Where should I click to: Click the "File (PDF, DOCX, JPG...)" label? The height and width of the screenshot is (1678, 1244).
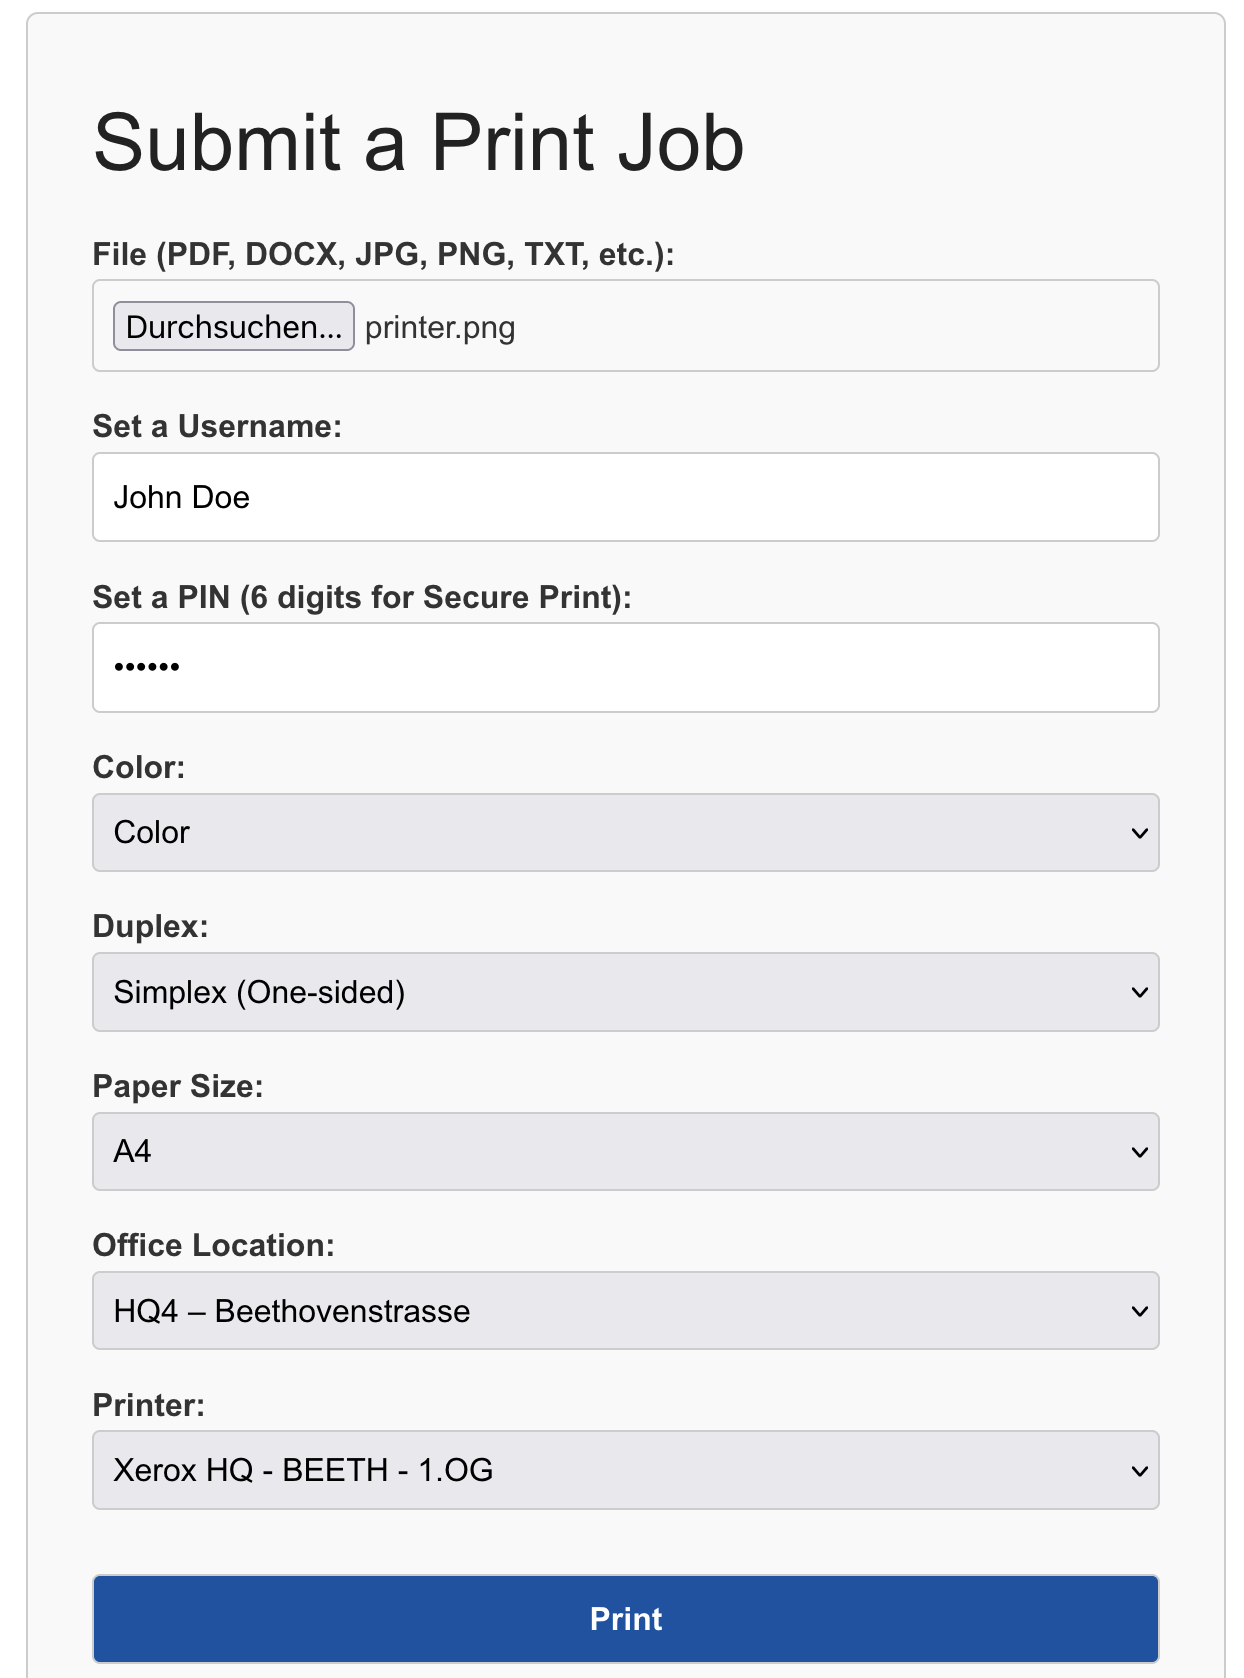[383, 254]
